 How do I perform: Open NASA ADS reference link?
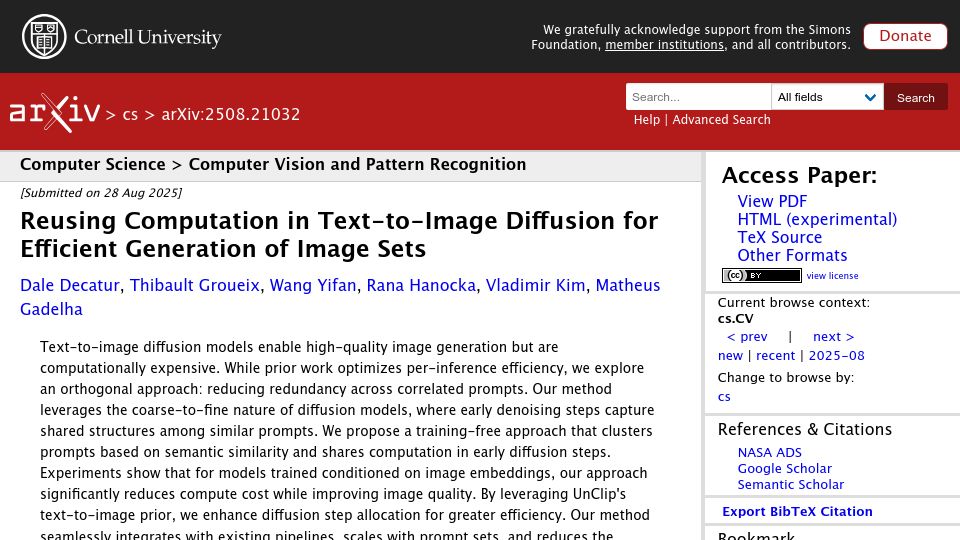point(770,452)
